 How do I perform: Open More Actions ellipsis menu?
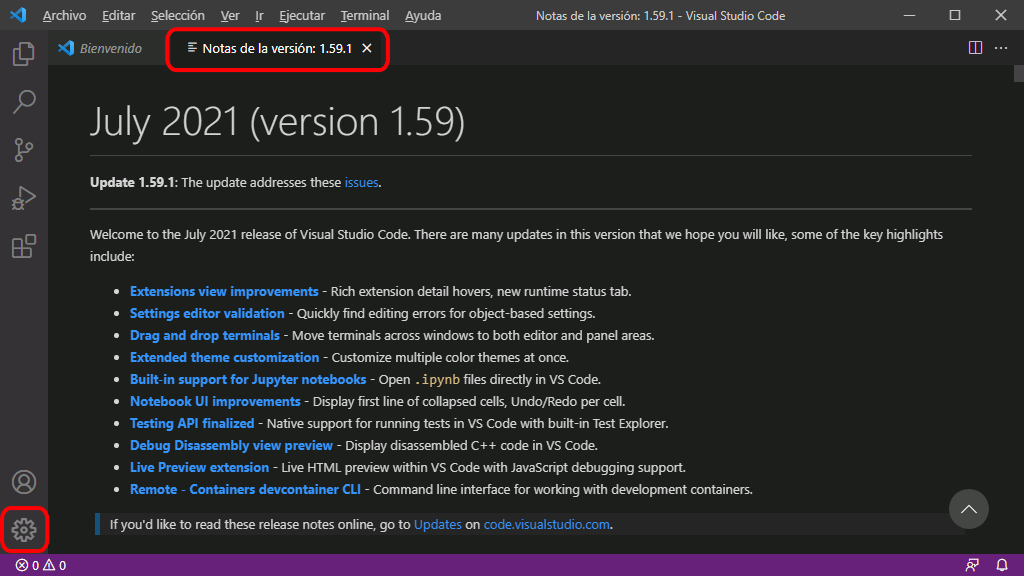tap(1001, 48)
